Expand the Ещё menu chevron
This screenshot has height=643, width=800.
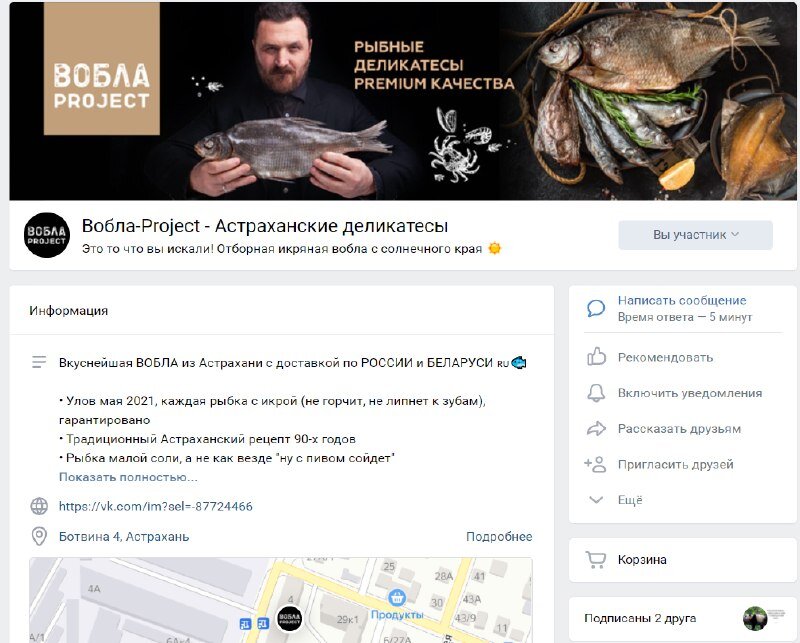pyautogui.click(x=596, y=500)
